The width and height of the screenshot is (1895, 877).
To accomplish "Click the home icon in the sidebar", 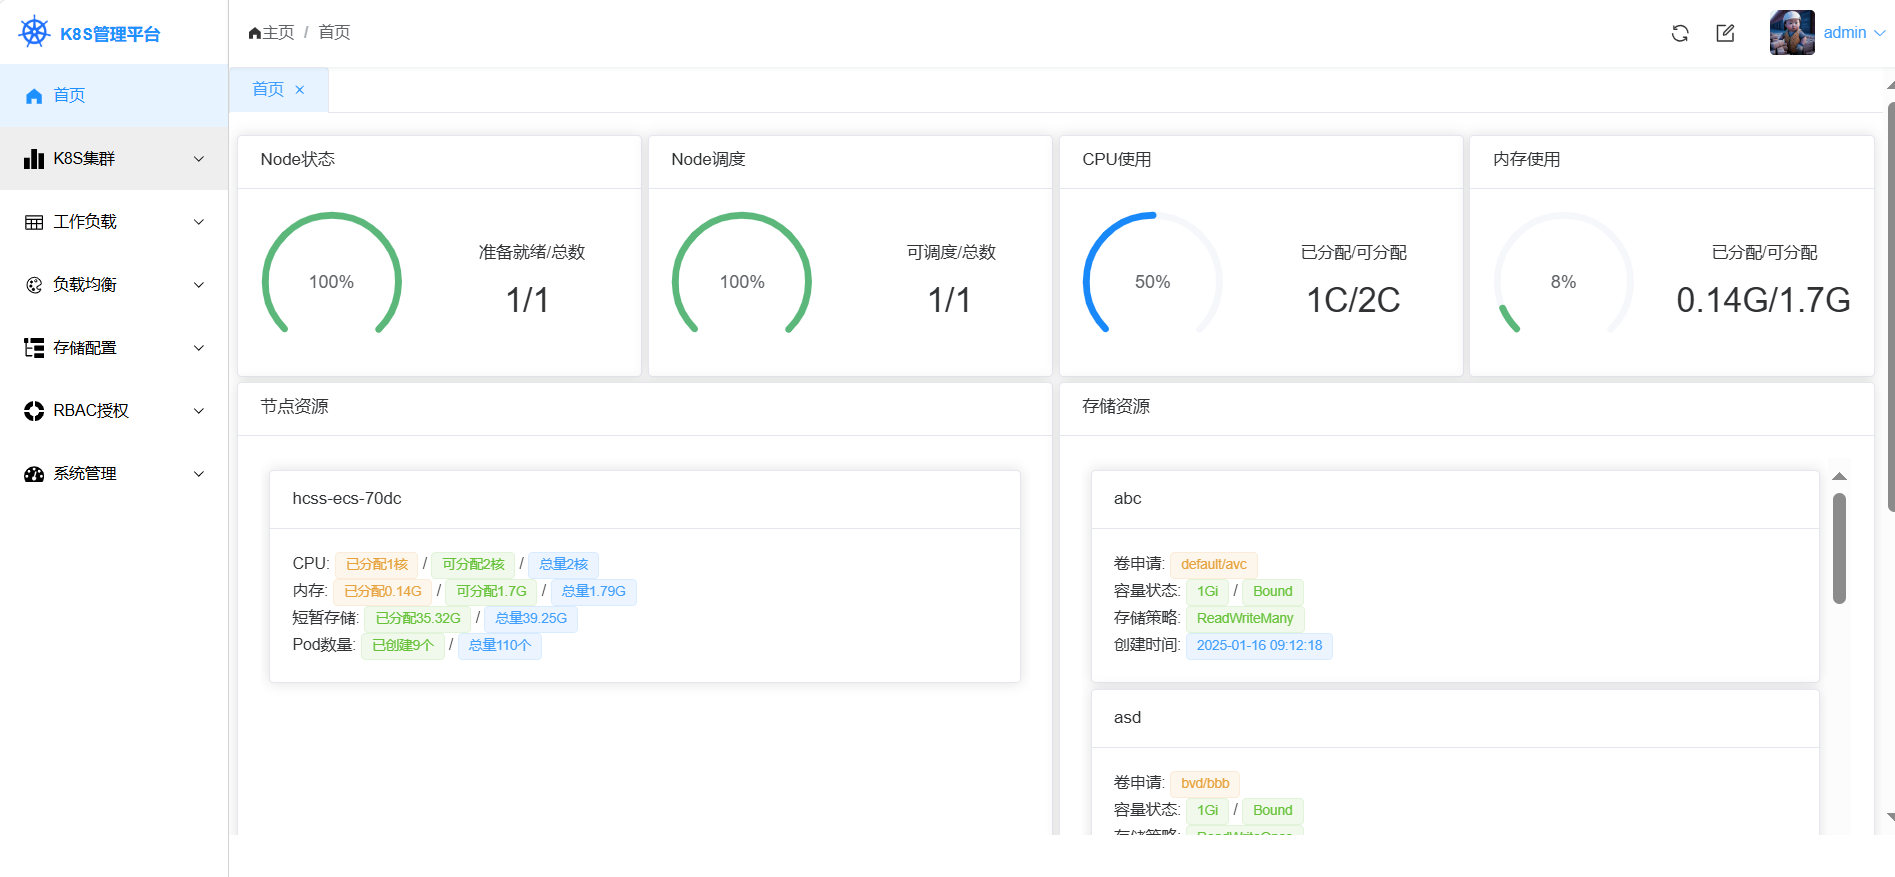I will (x=34, y=96).
